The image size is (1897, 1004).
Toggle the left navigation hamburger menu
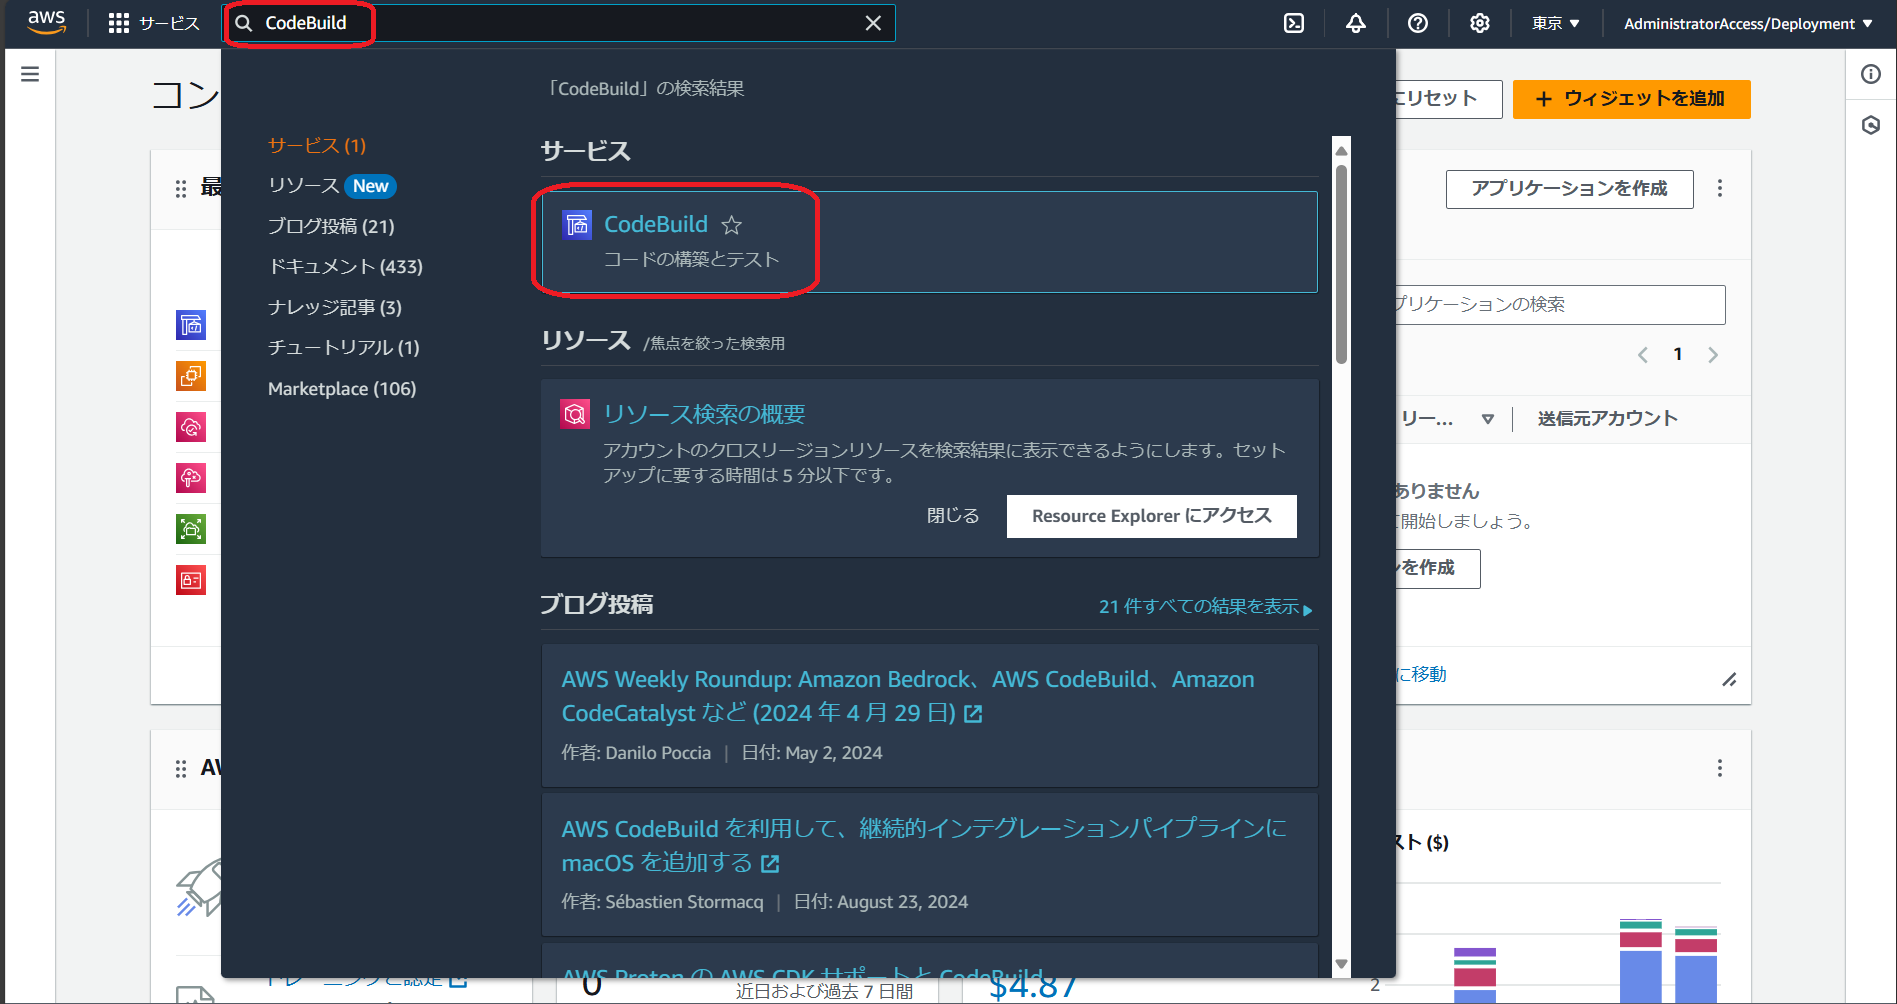29,73
